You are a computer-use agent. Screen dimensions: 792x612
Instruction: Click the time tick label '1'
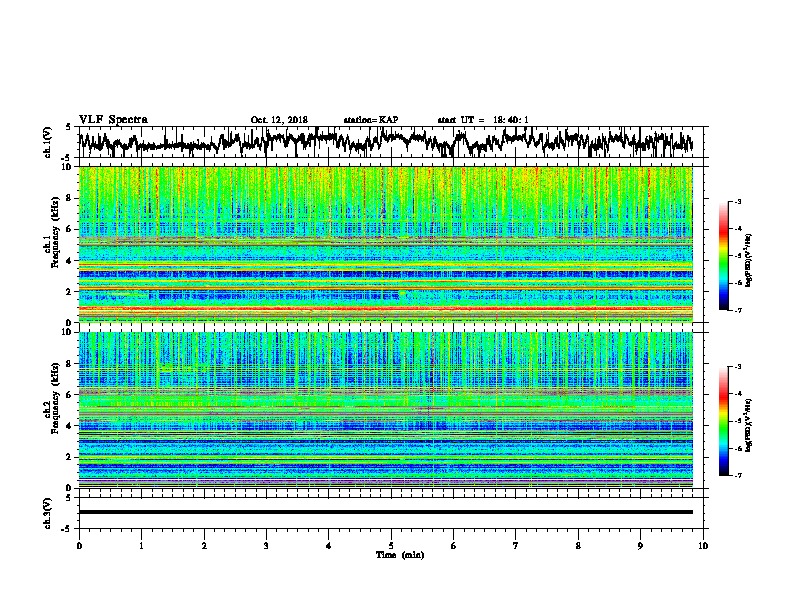click(141, 546)
